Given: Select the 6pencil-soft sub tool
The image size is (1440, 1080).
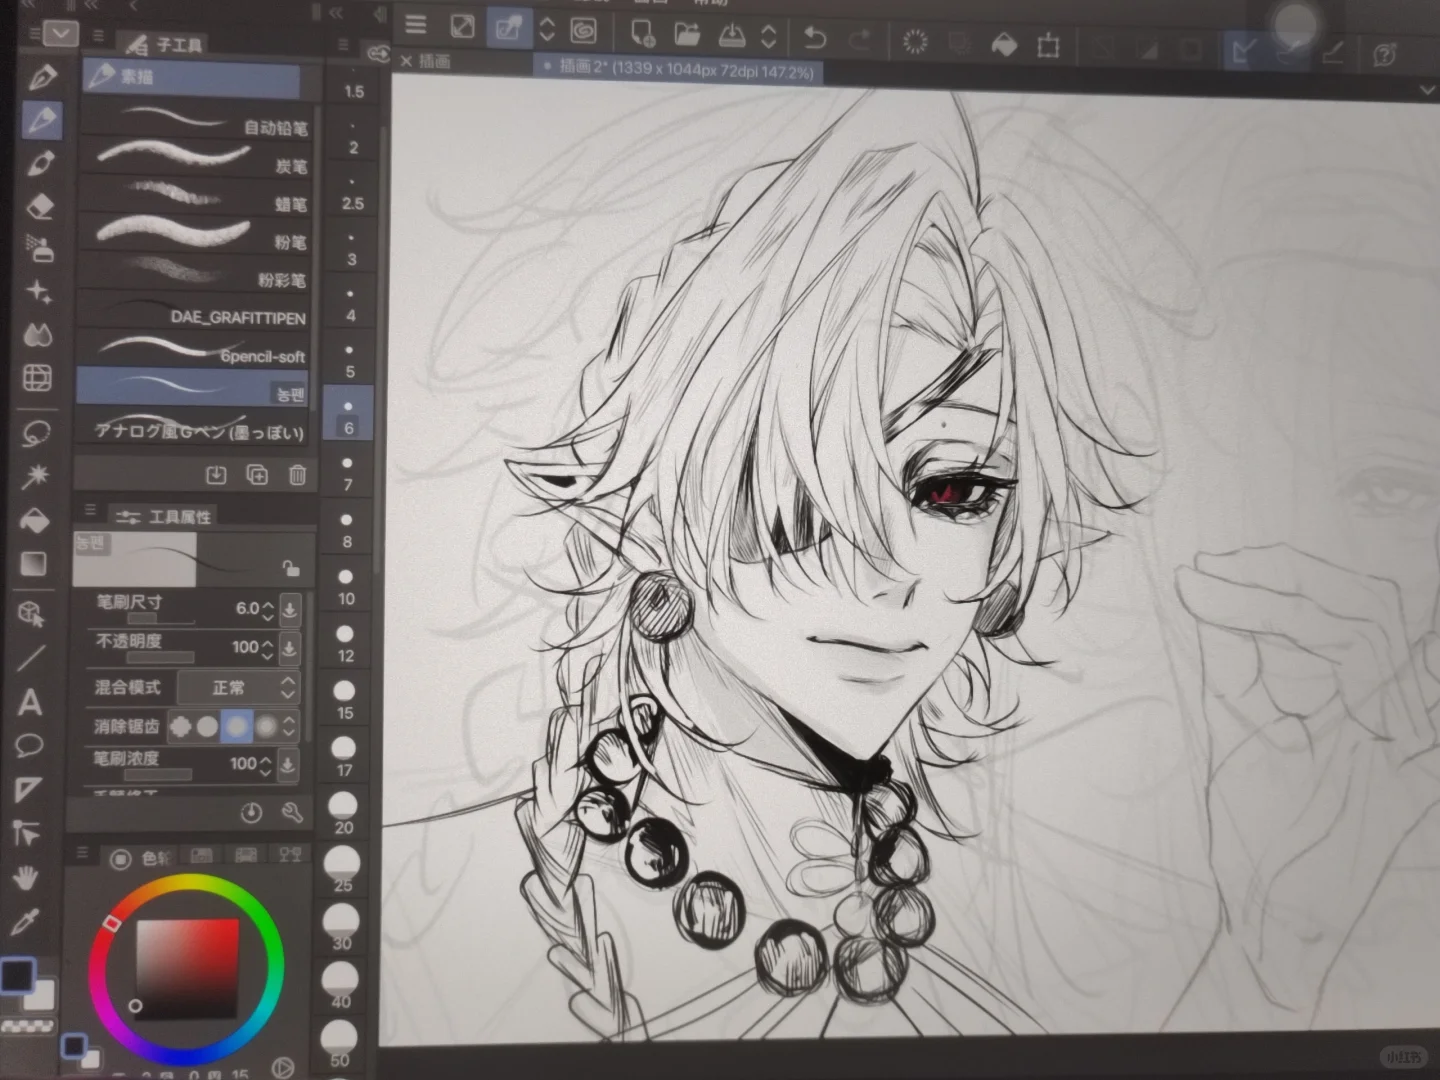Looking at the screenshot, I should [x=194, y=351].
